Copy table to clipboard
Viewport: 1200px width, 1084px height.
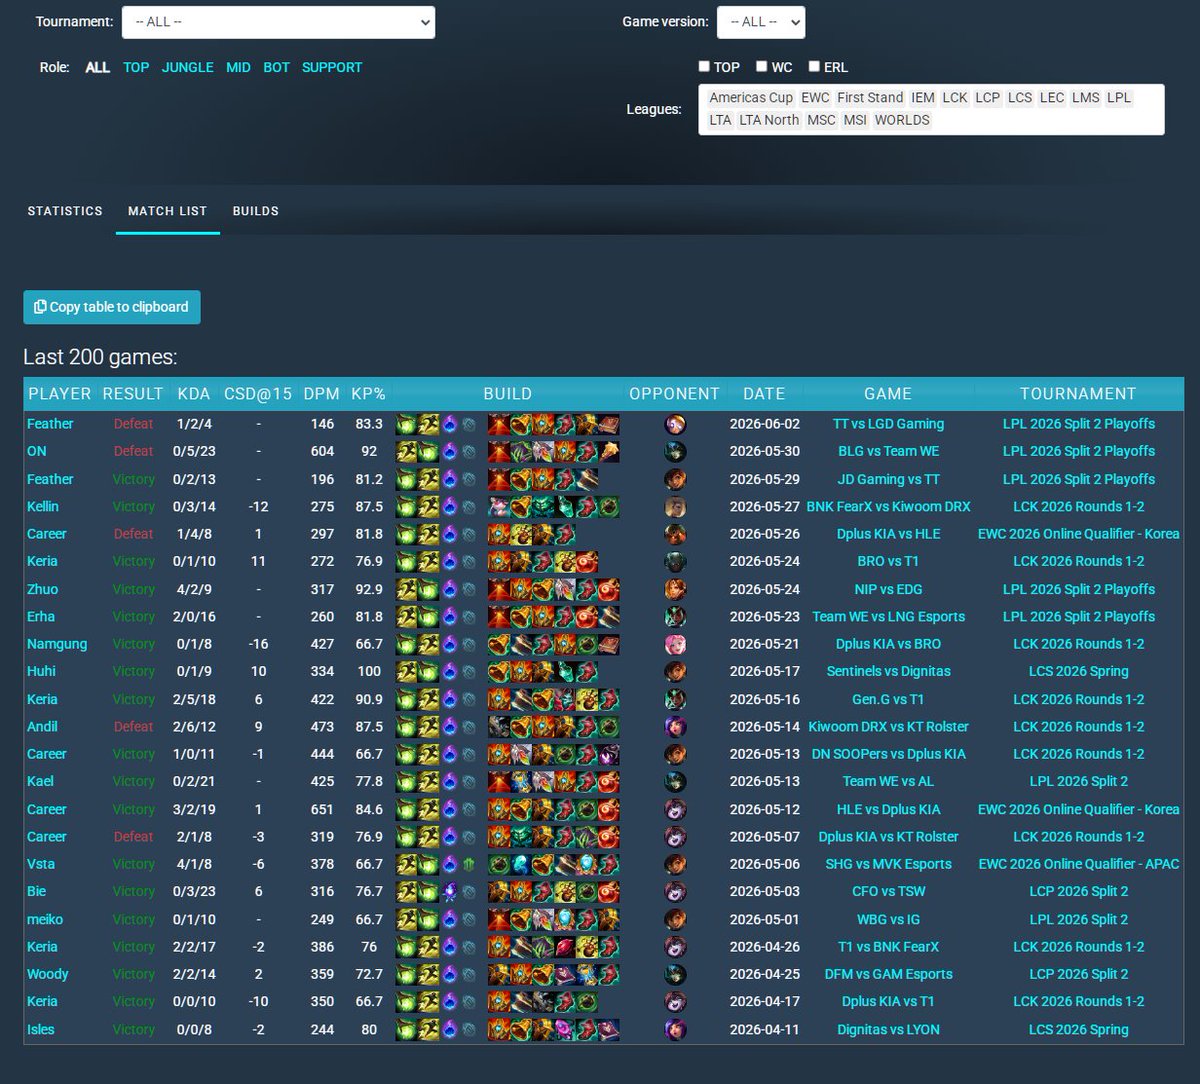(x=112, y=307)
